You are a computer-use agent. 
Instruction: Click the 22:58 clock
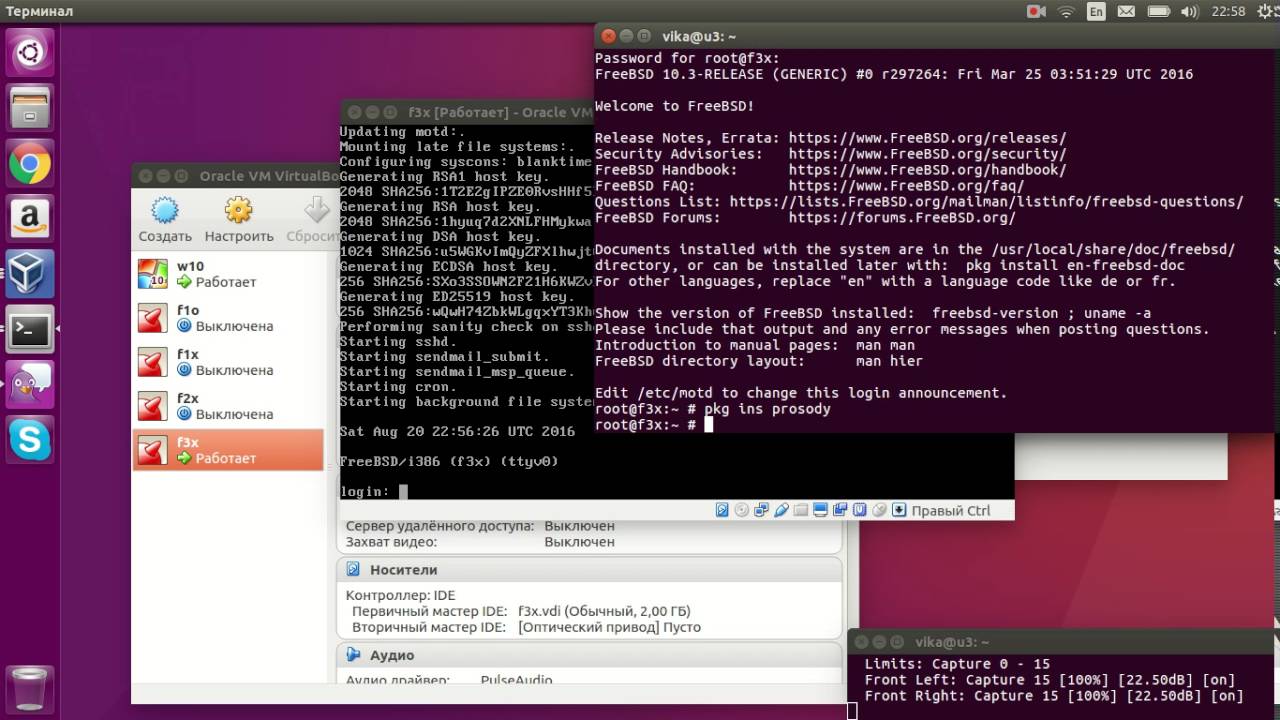(1228, 11)
